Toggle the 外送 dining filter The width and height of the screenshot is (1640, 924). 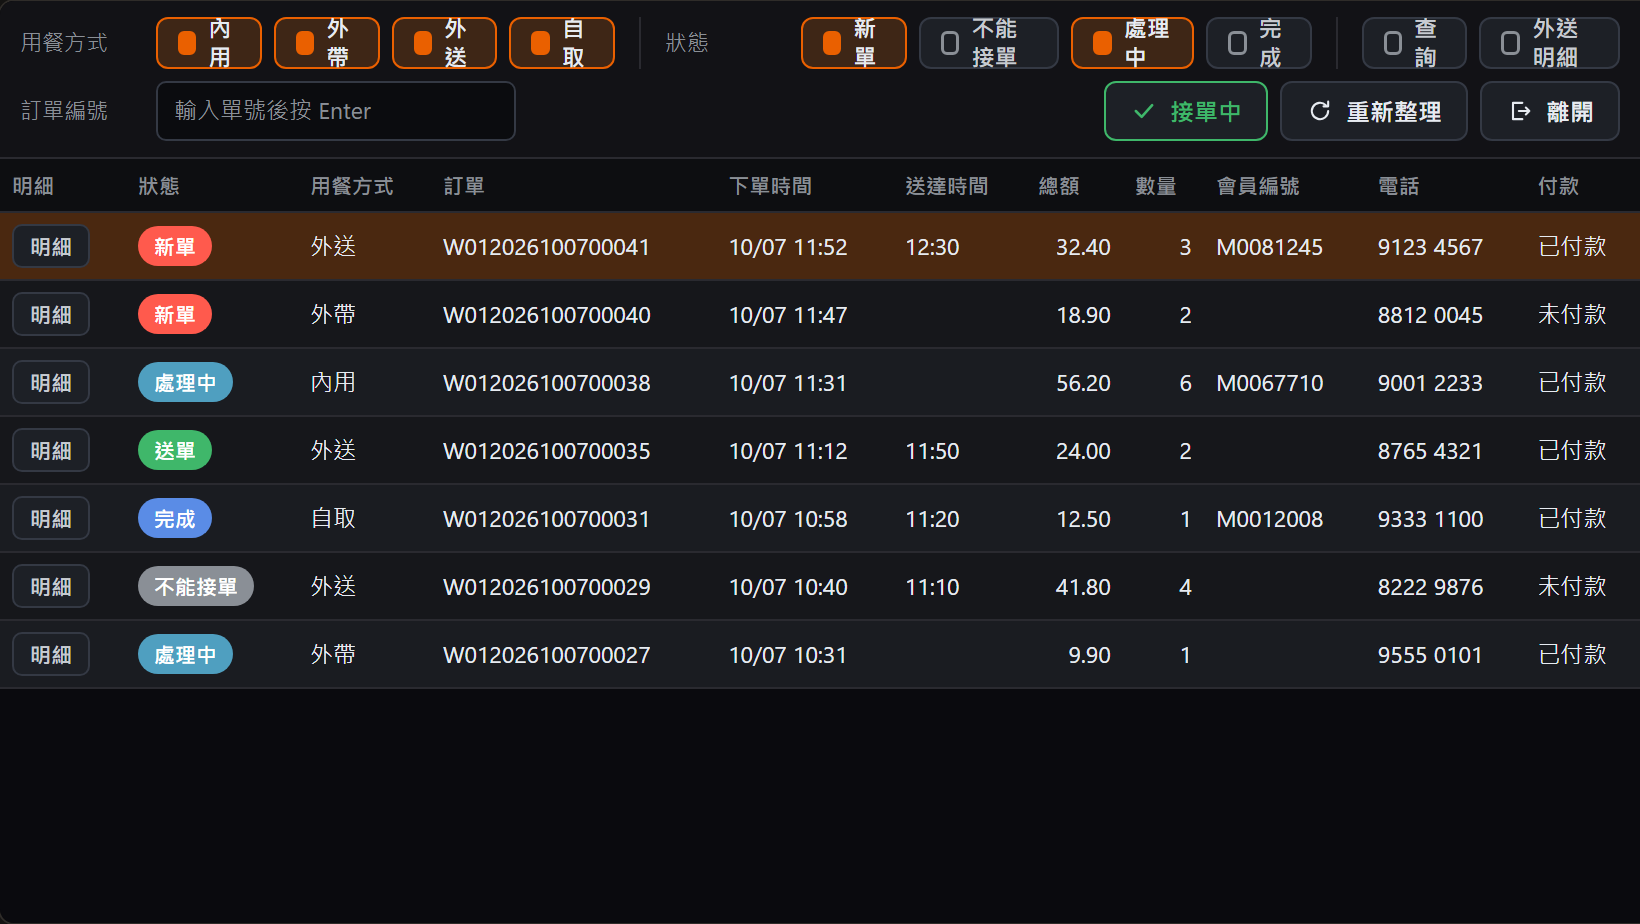(x=444, y=43)
